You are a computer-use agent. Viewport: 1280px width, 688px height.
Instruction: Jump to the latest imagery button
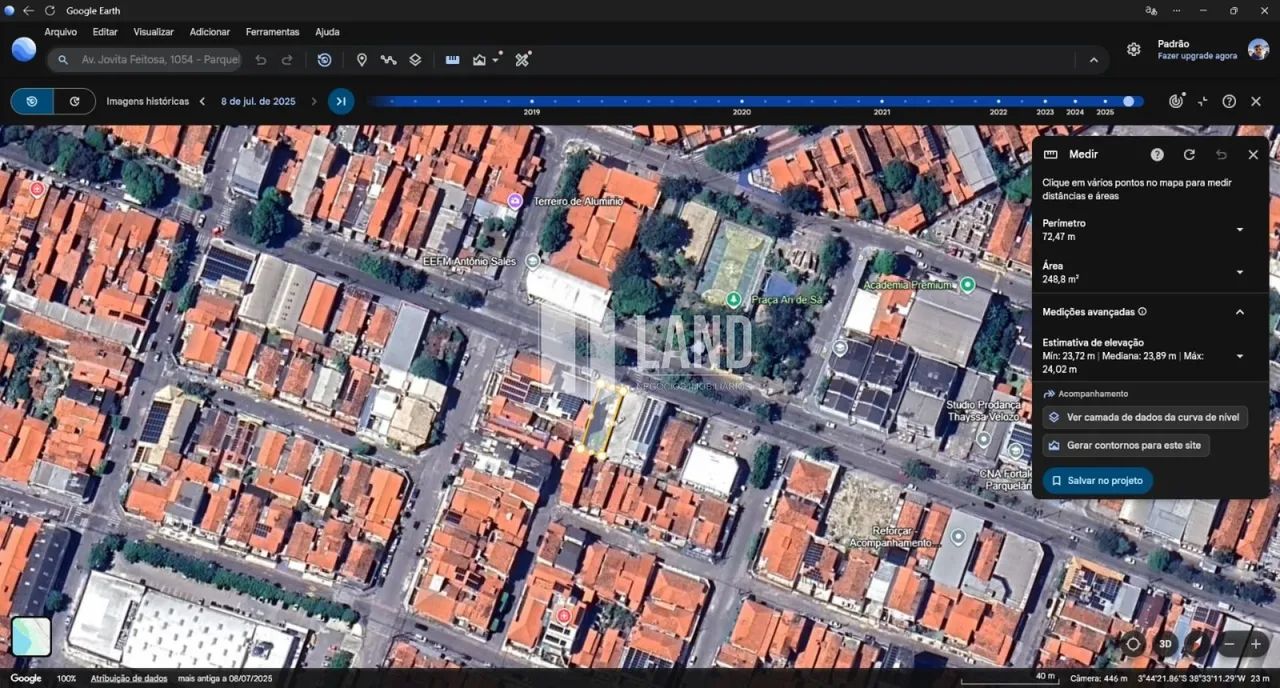point(341,101)
